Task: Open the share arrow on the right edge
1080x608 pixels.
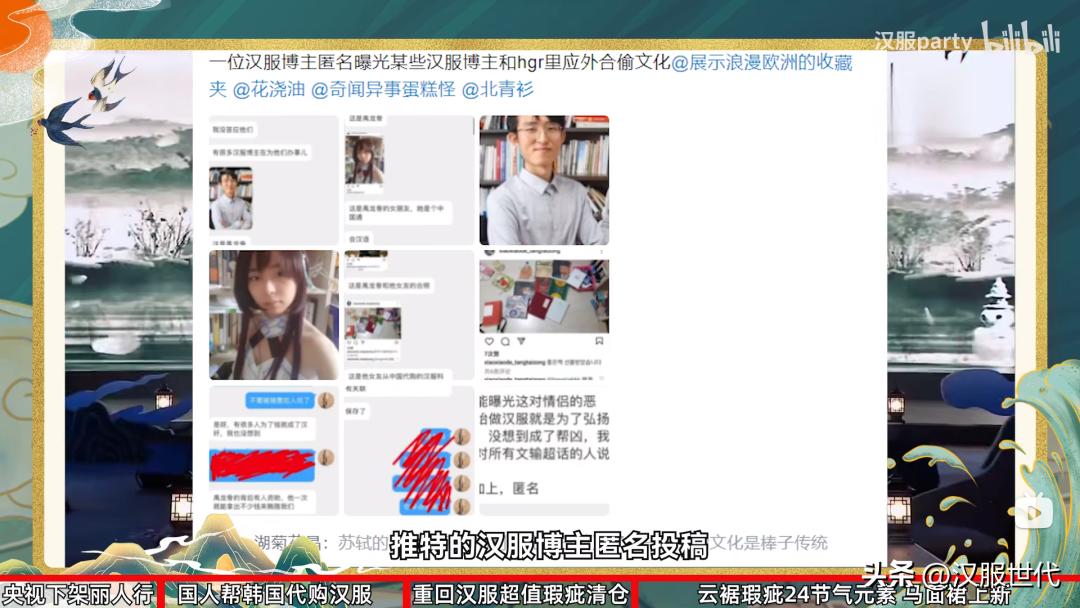Action: tap(1036, 511)
